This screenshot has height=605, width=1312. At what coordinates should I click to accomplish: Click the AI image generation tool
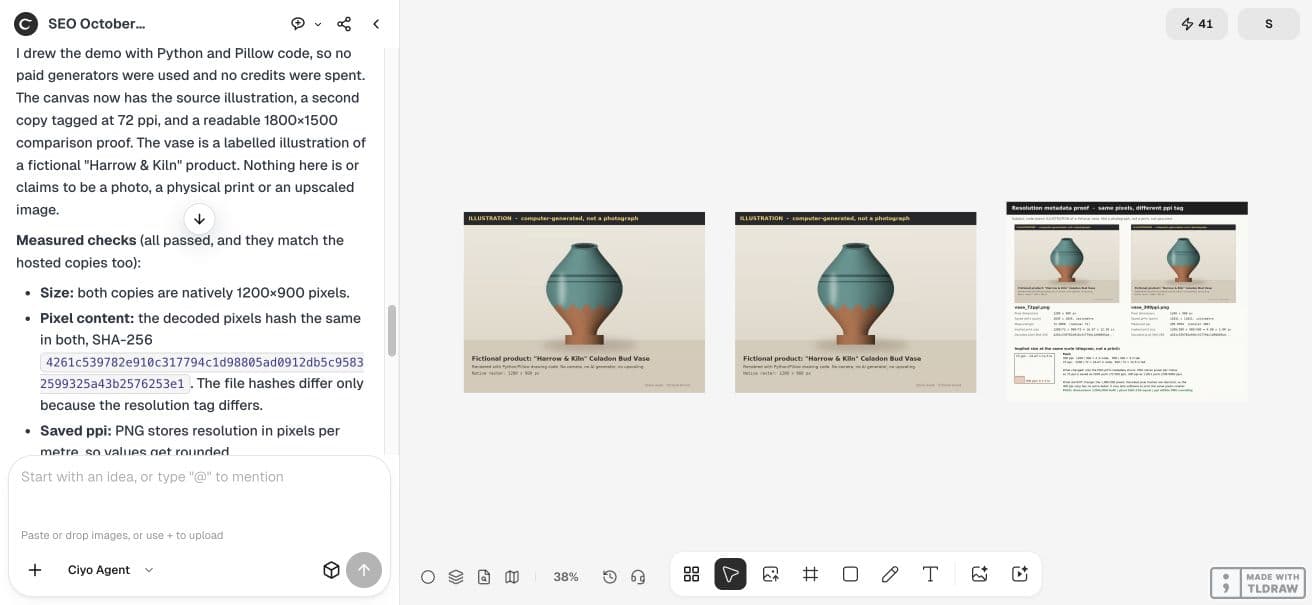pyautogui.click(x=980, y=574)
